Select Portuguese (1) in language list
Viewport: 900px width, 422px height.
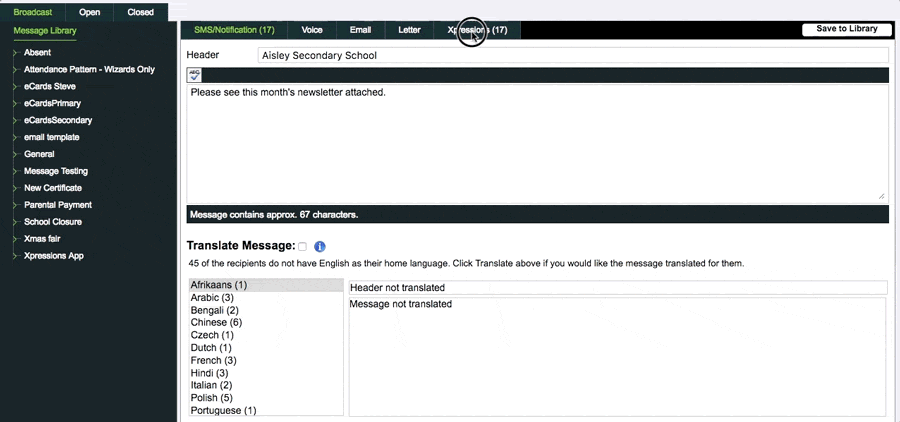click(x=266, y=411)
